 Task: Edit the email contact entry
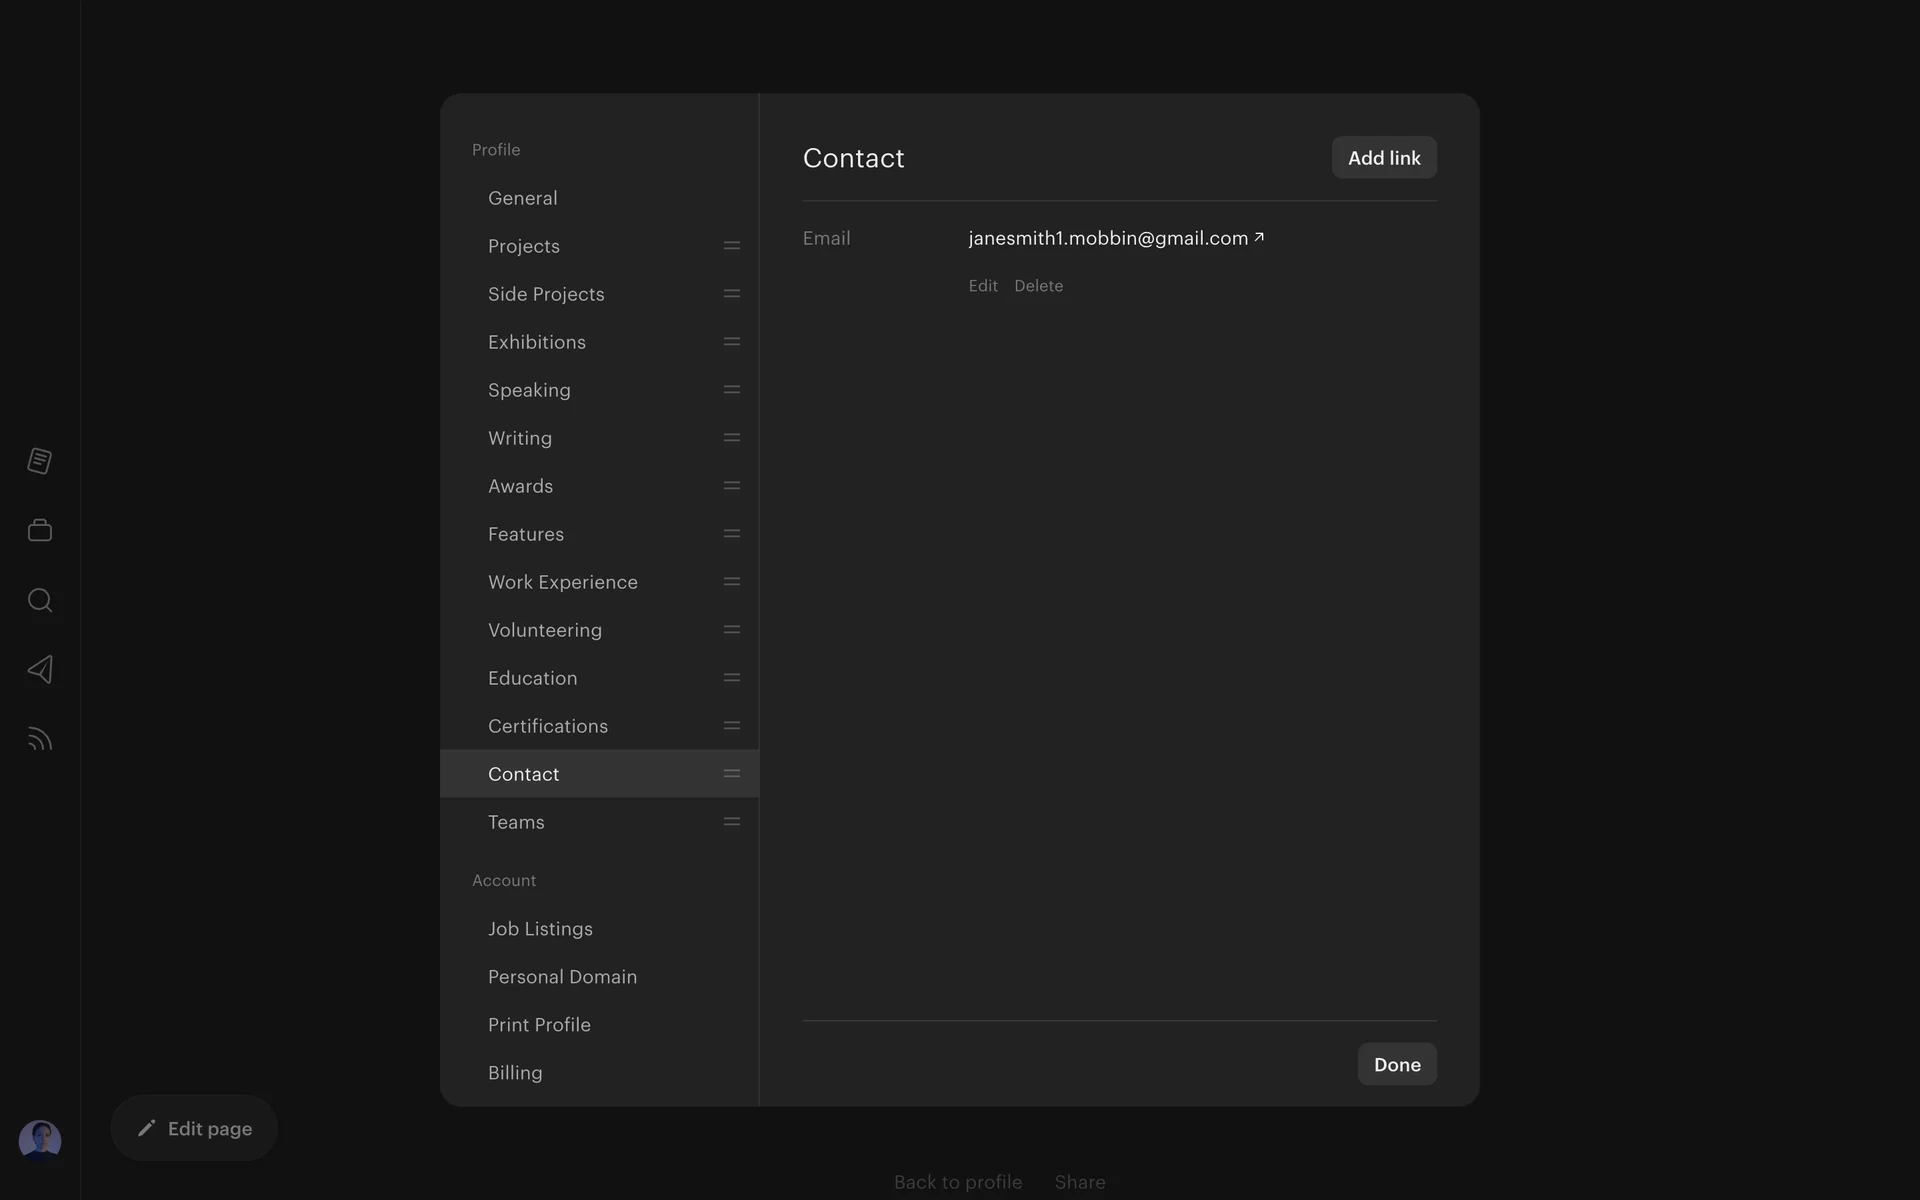tap(983, 286)
